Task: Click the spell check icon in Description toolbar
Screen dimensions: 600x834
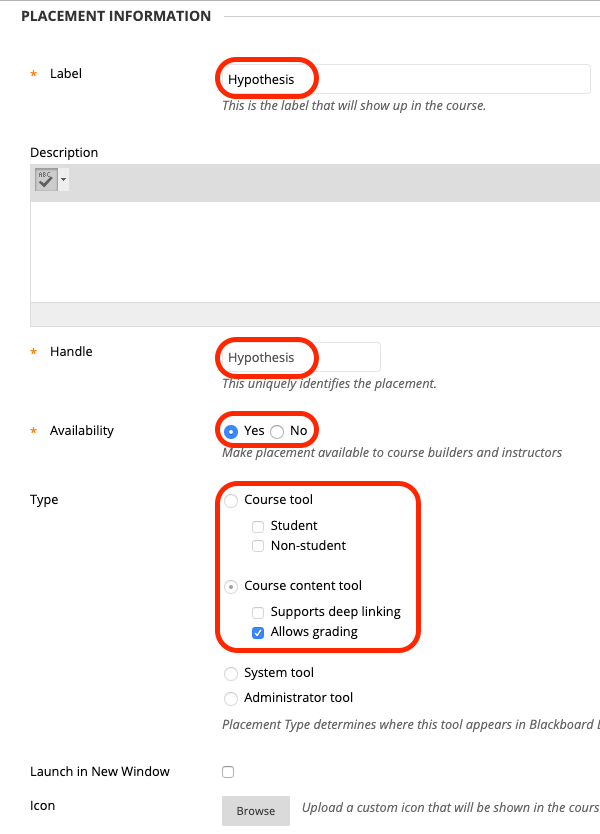Action: click(x=46, y=179)
